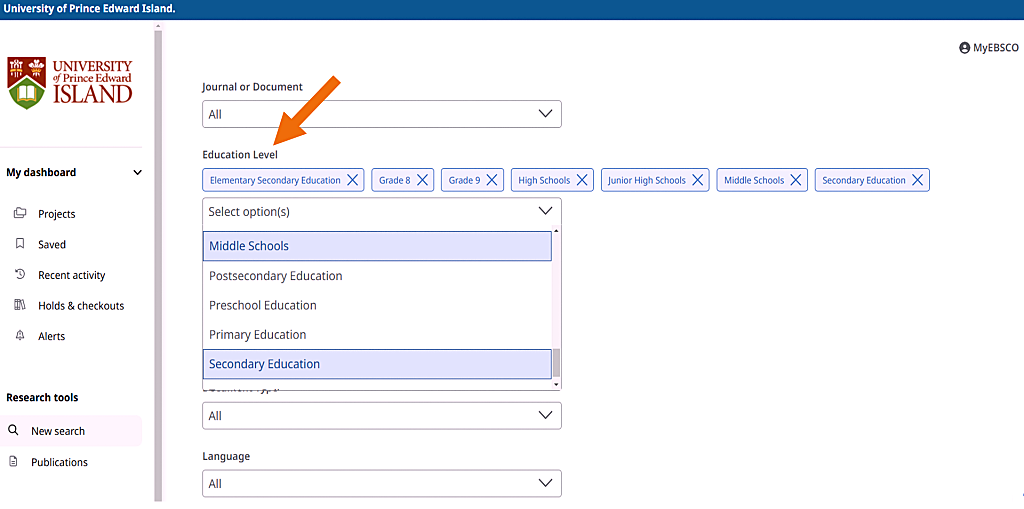Click the Holds & checkouts books icon
Viewport: 1024px width, 509px height.
tap(20, 306)
